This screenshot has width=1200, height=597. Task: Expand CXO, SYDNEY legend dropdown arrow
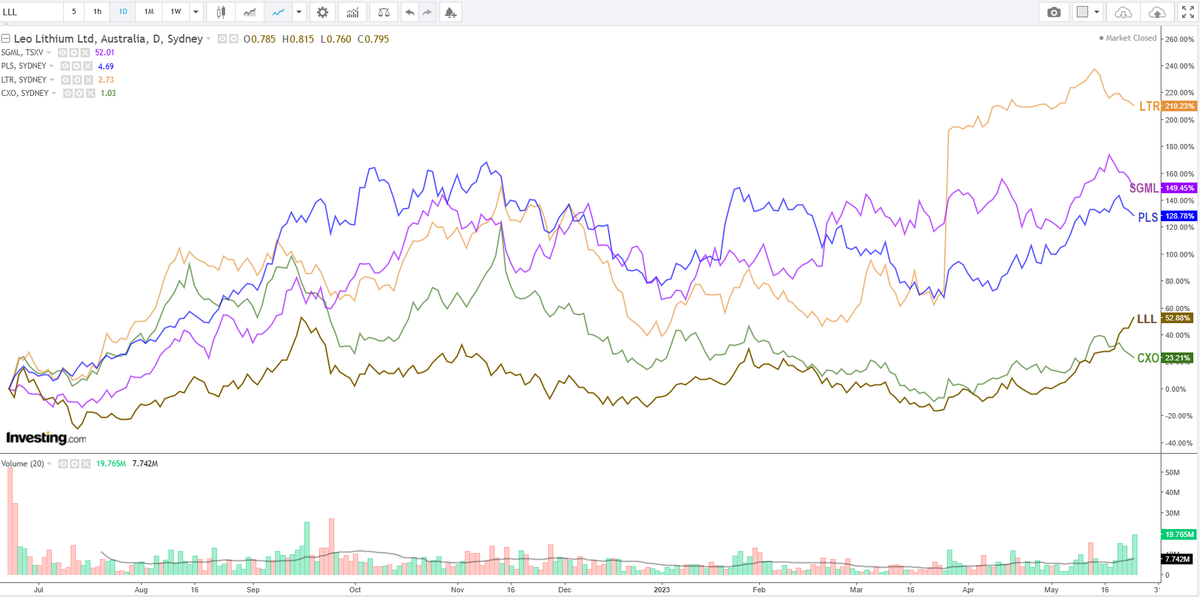[x=54, y=93]
